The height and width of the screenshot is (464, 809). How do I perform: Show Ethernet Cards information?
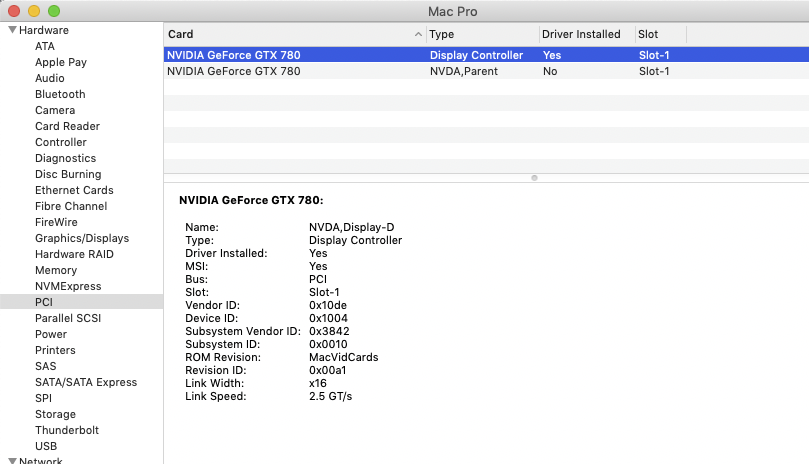(x=74, y=190)
